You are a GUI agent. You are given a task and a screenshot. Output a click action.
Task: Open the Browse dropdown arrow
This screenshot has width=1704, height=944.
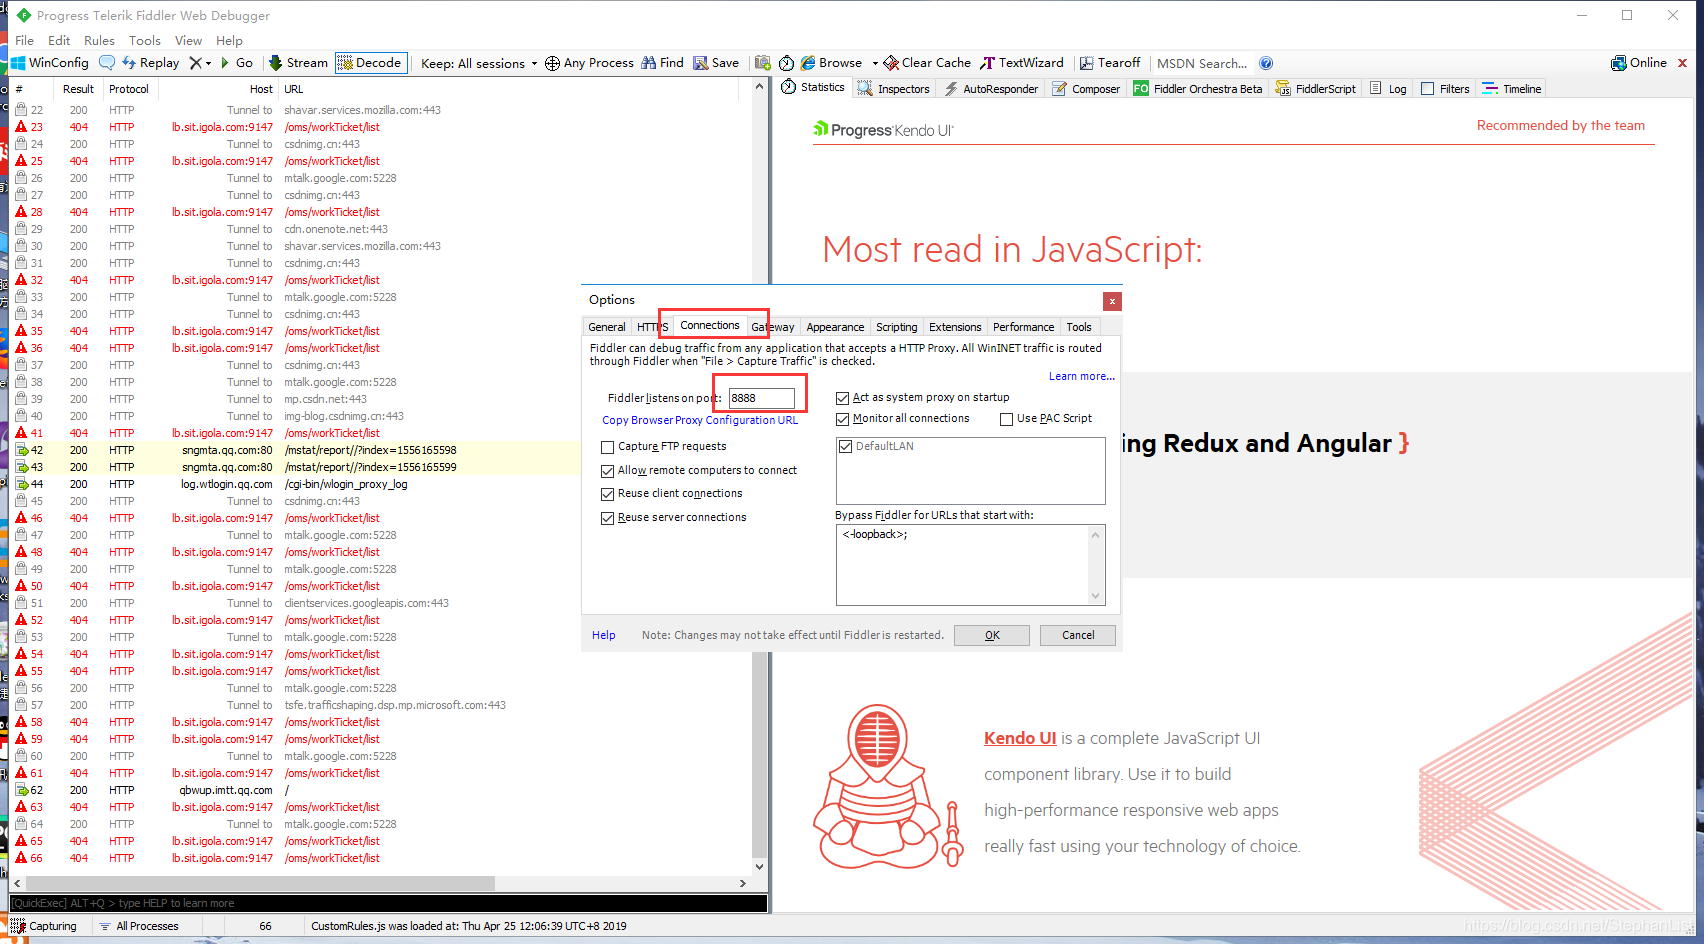point(875,63)
